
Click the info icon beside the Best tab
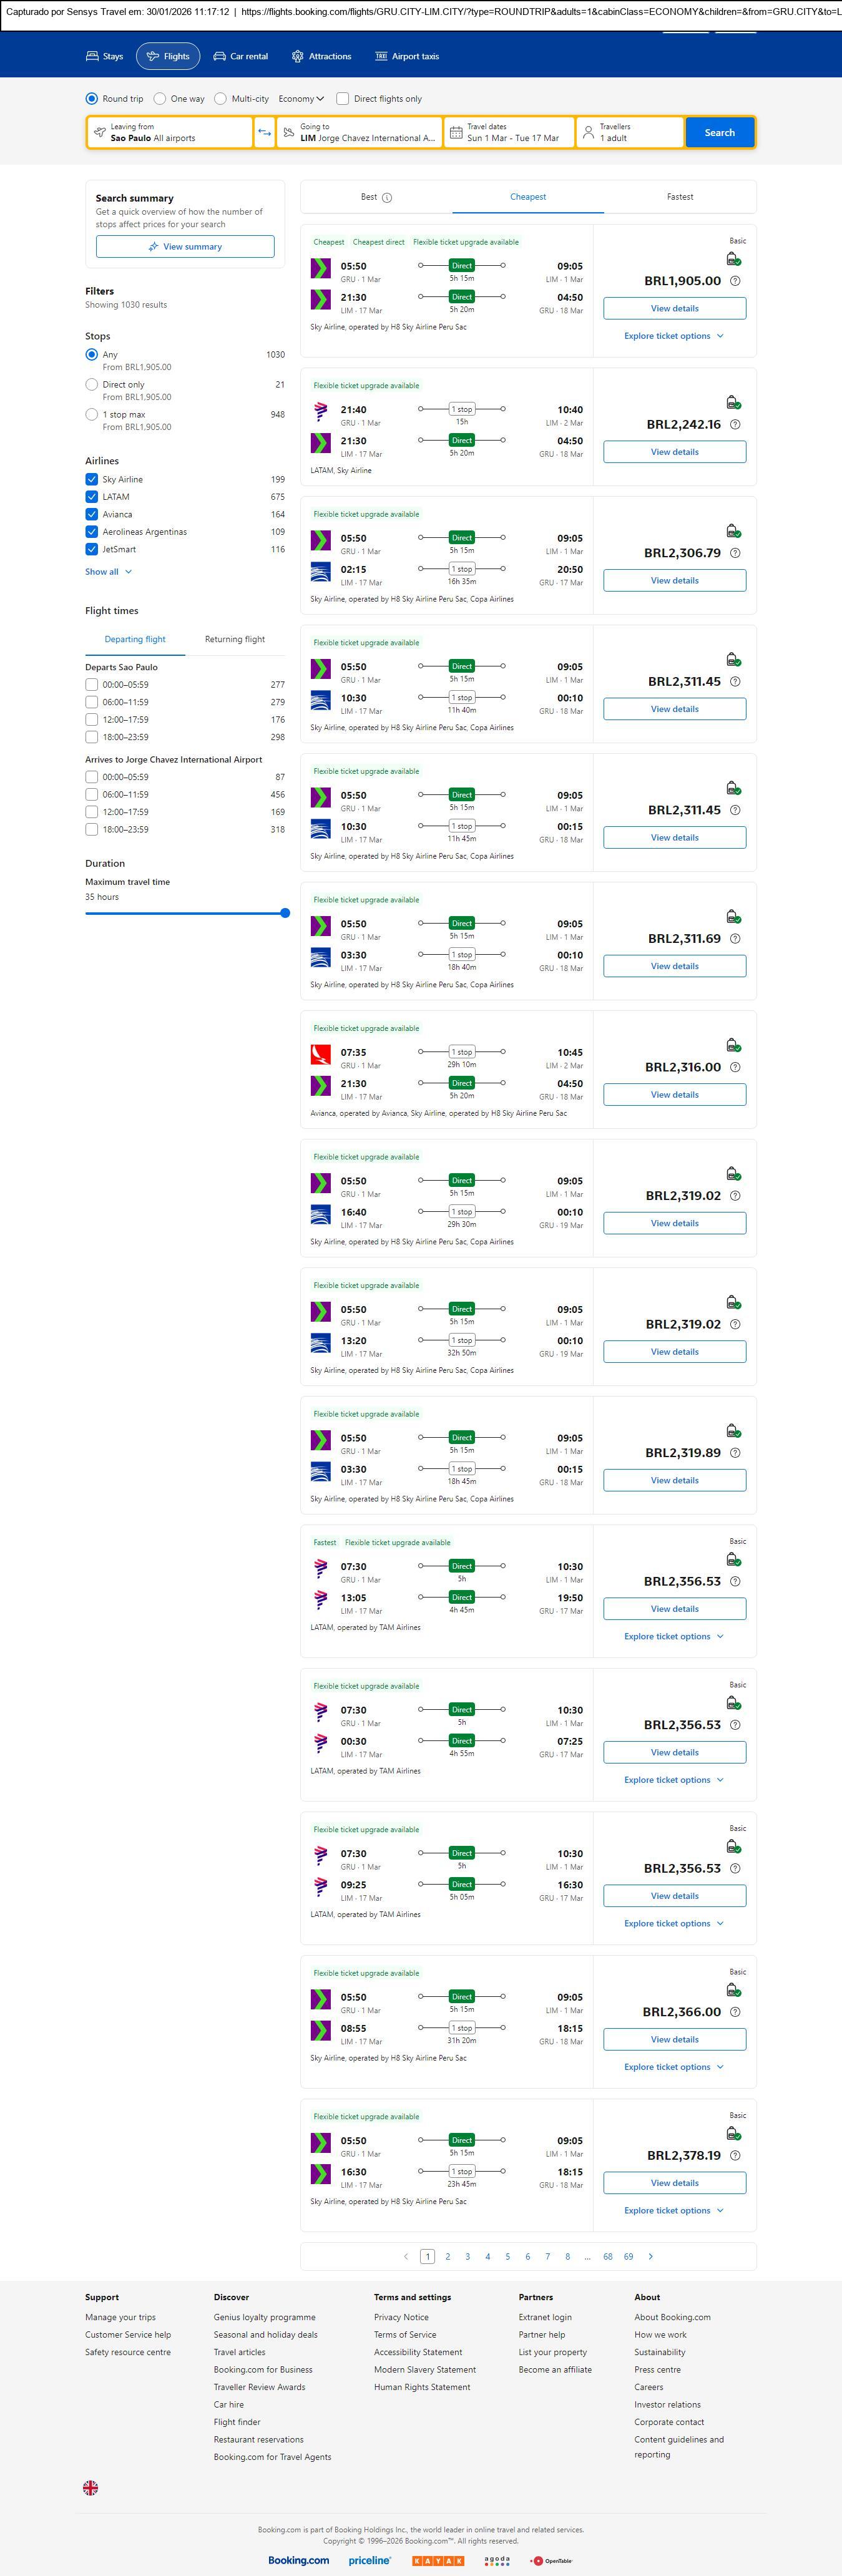click(387, 198)
